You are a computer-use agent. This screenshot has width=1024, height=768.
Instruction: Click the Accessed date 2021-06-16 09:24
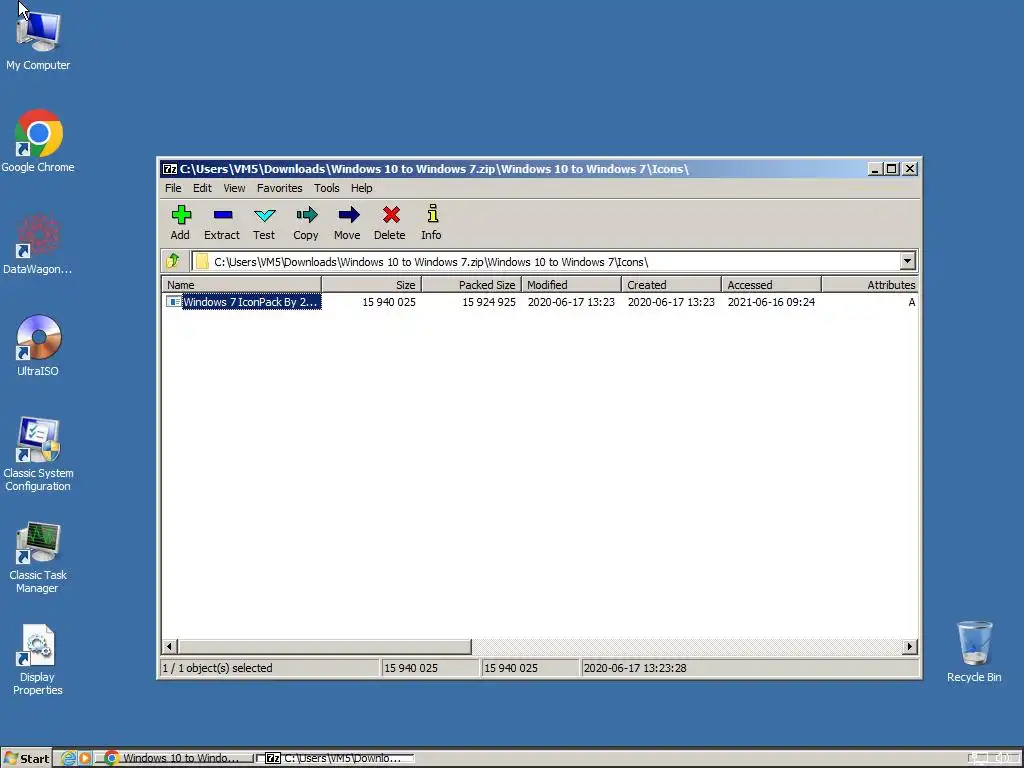[771, 302]
